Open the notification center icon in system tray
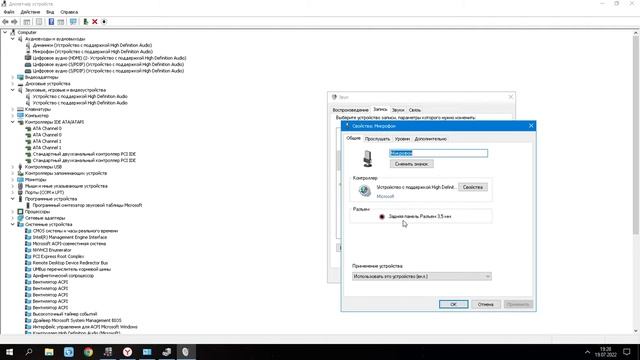This screenshot has height=360, width=640. click(627, 352)
